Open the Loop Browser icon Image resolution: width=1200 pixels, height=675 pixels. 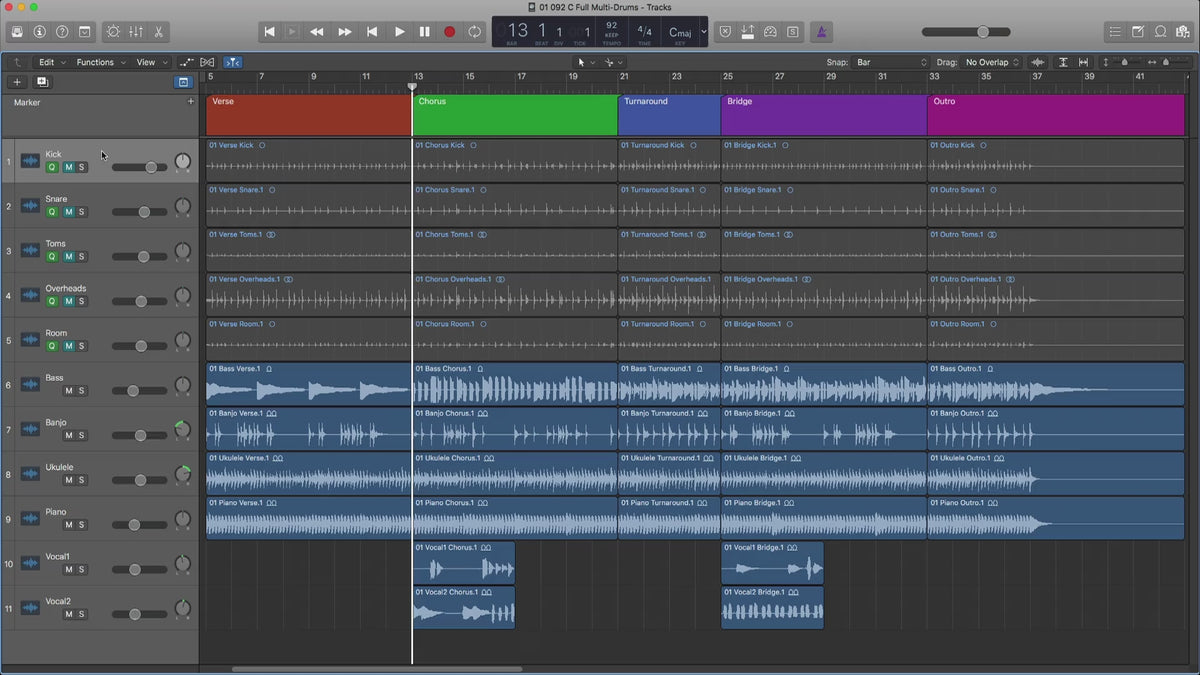pyautogui.click(x=1161, y=32)
